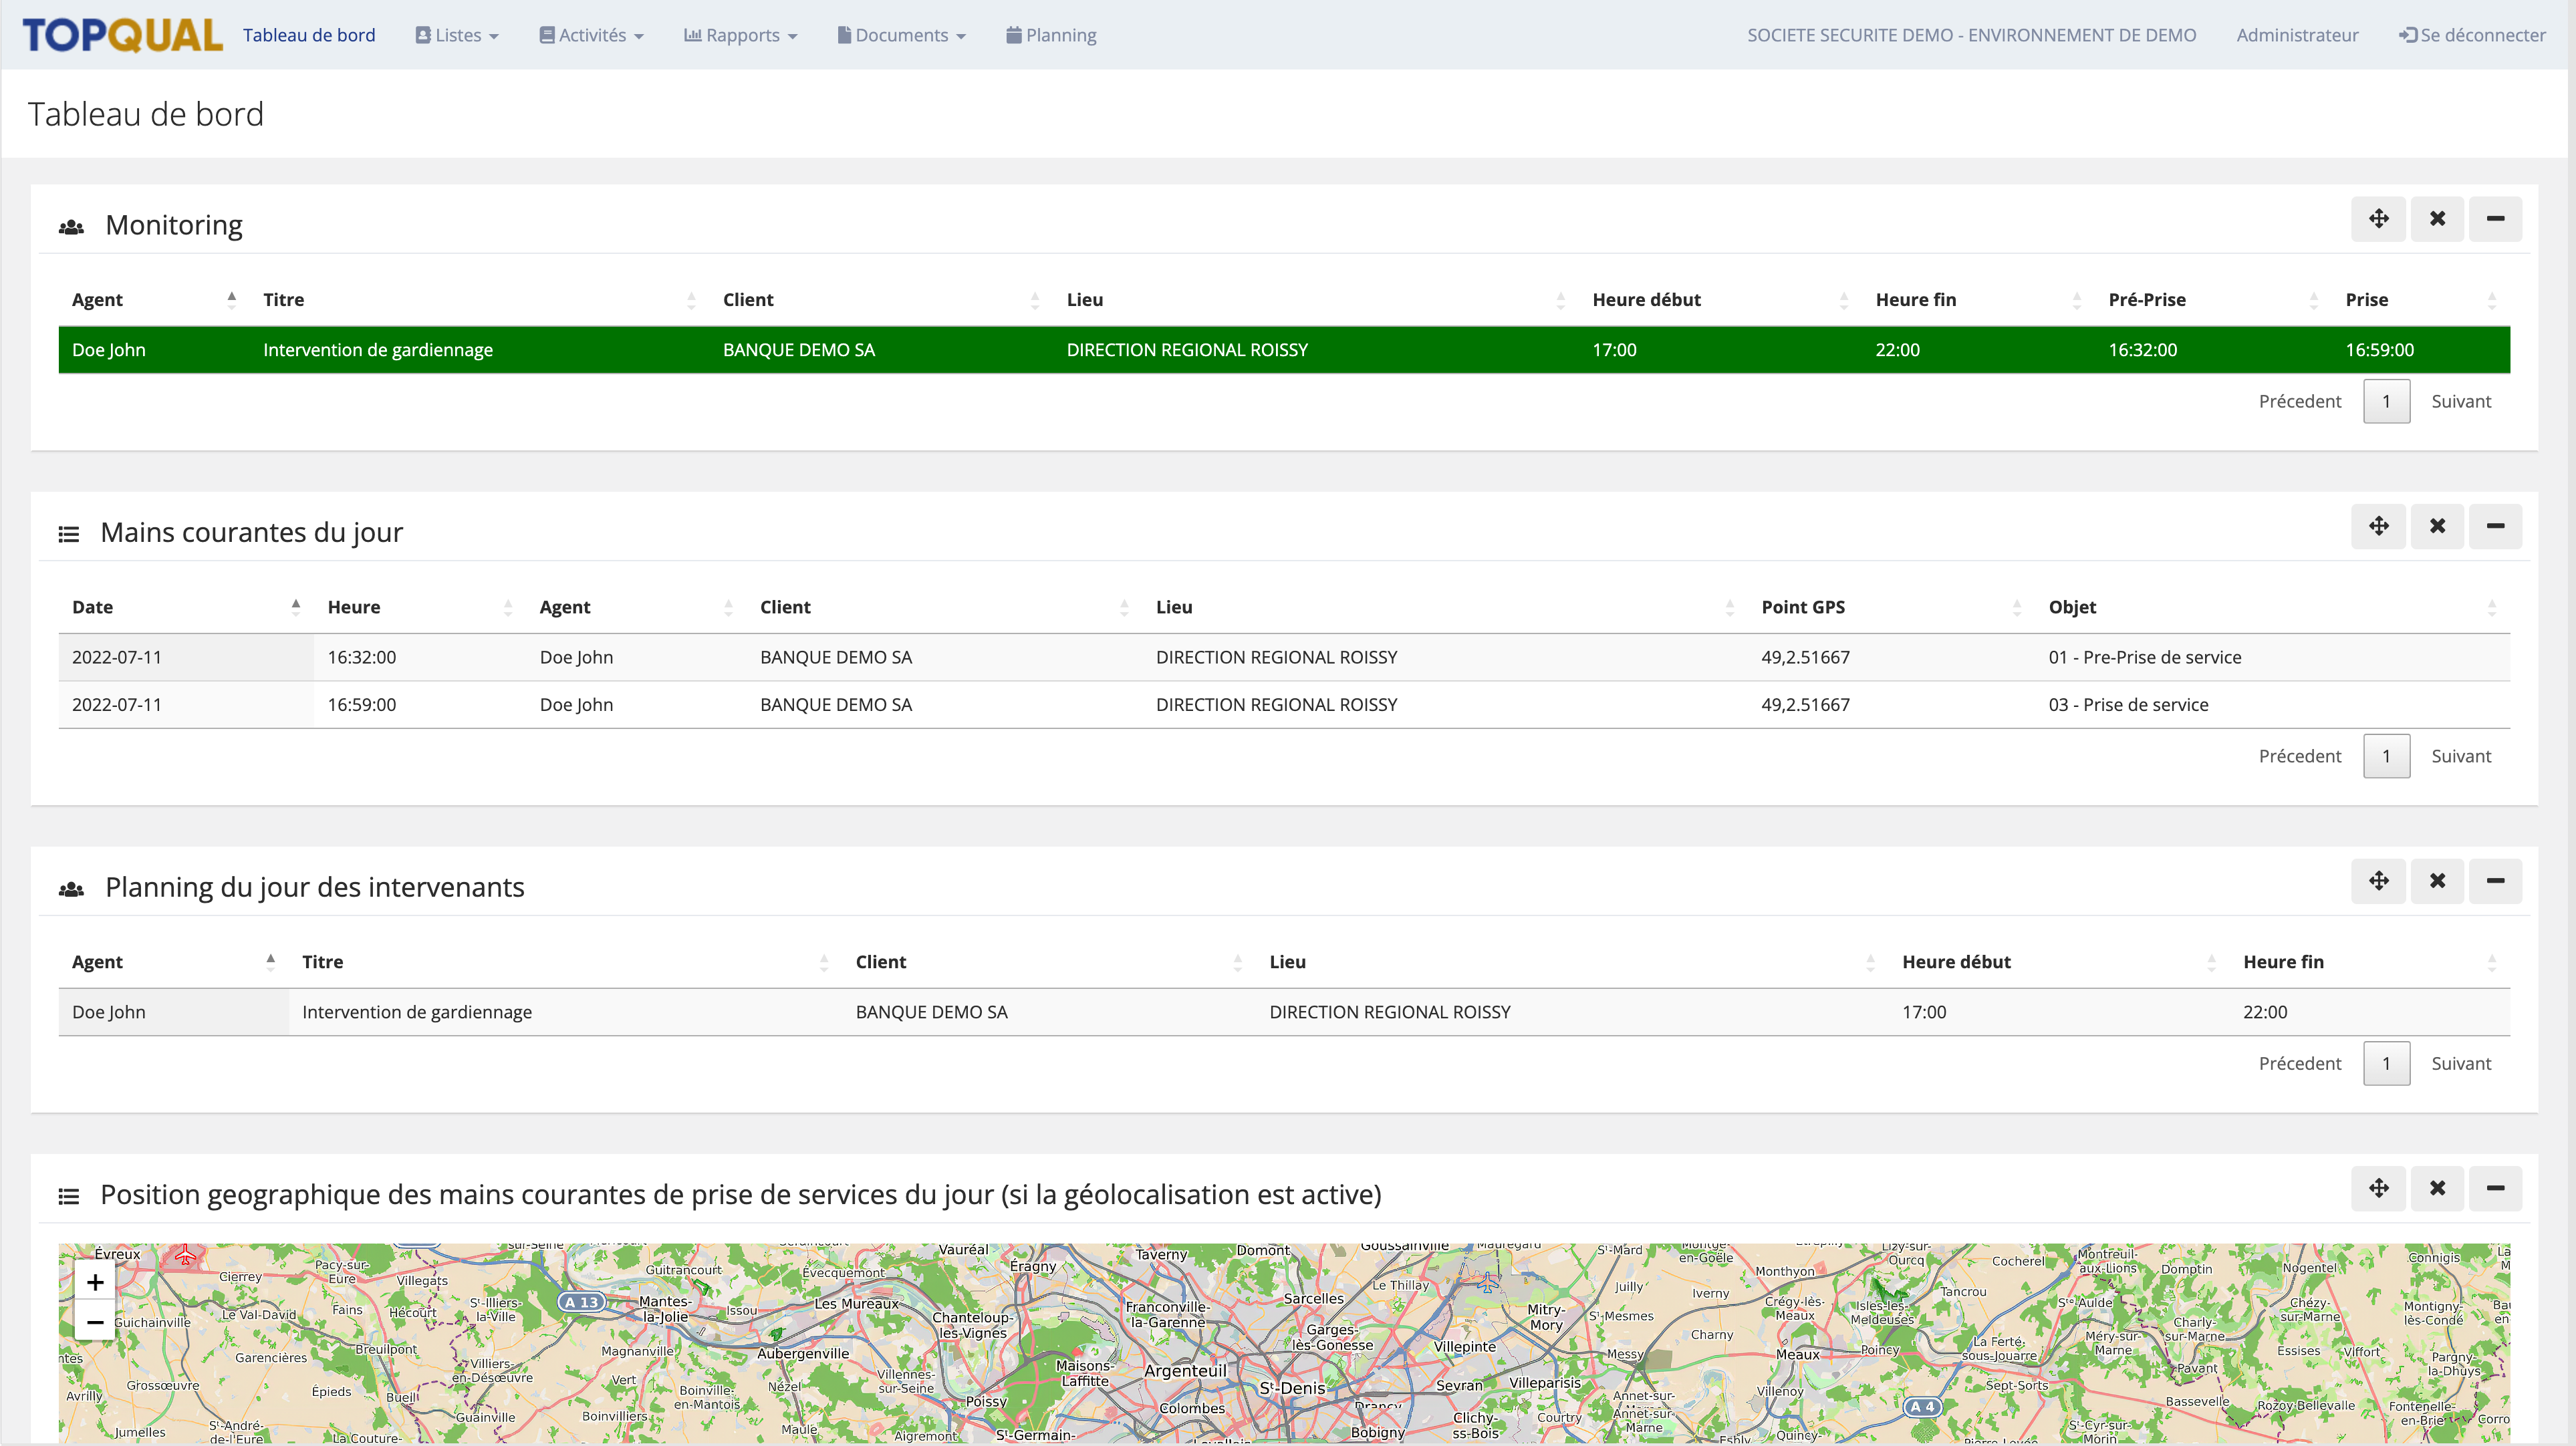Expand the Activités dropdown menu

click(x=591, y=35)
